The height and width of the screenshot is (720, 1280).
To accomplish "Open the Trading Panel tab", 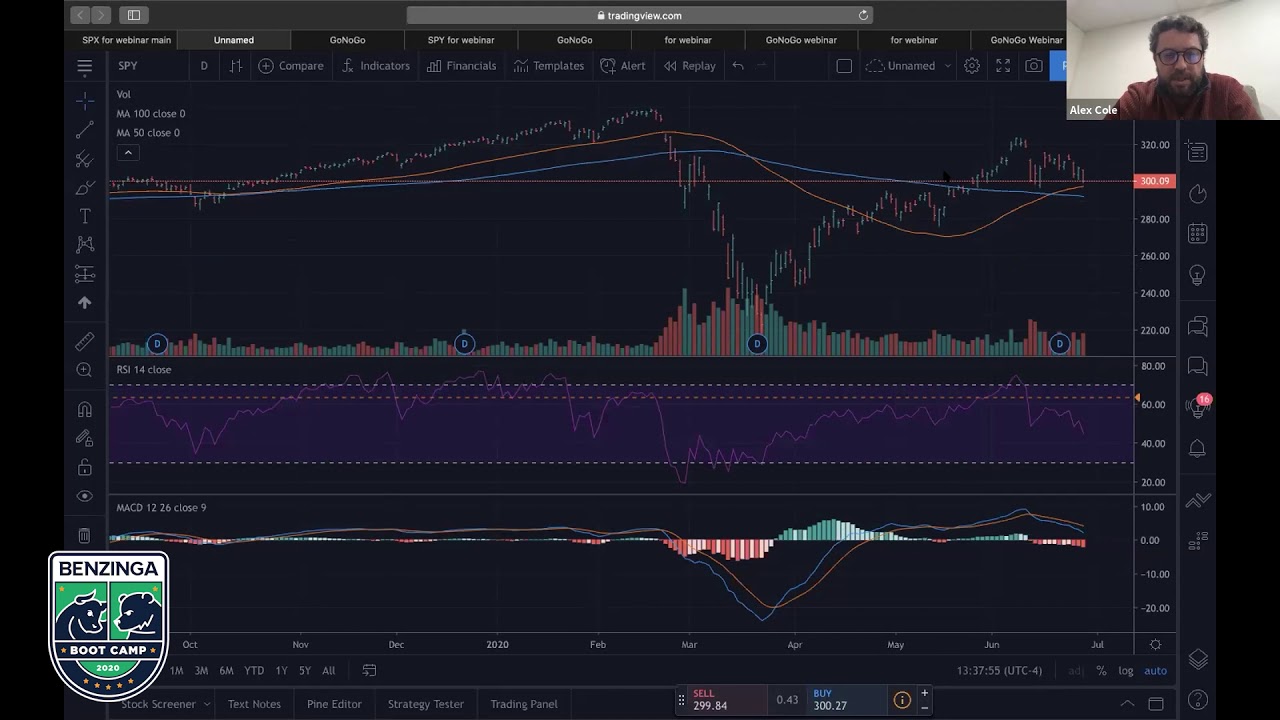I will (x=523, y=704).
